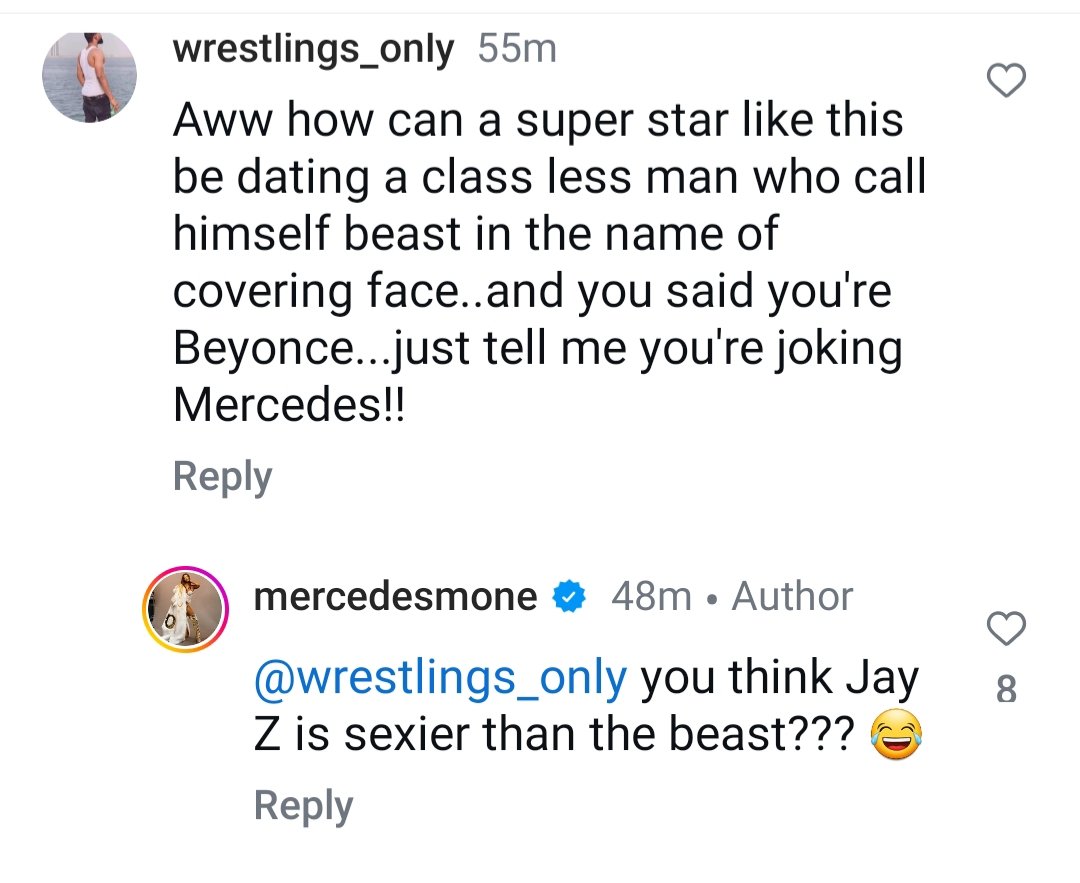The height and width of the screenshot is (883, 1080).
Task: Click the 48m timestamp
Action: [x=651, y=597]
